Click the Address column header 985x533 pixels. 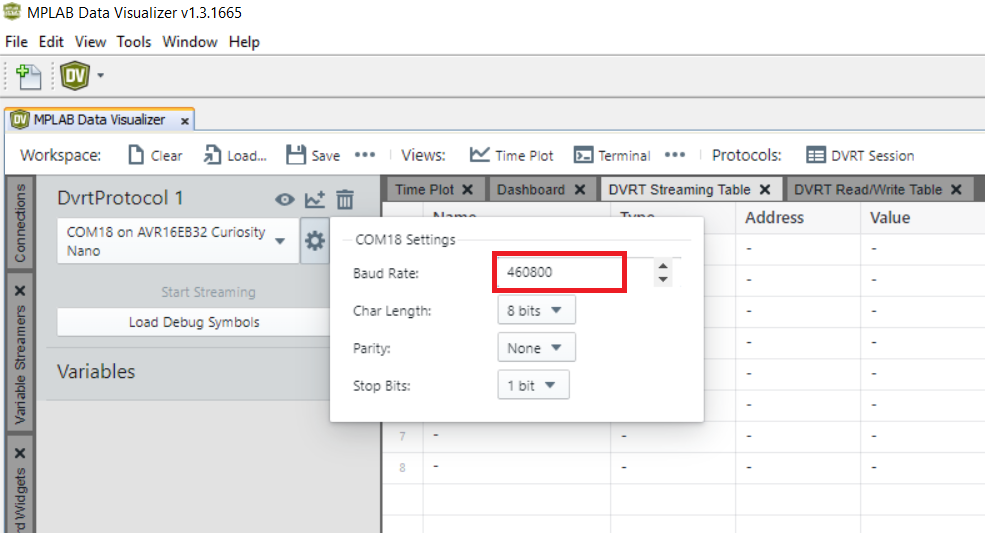(x=774, y=217)
